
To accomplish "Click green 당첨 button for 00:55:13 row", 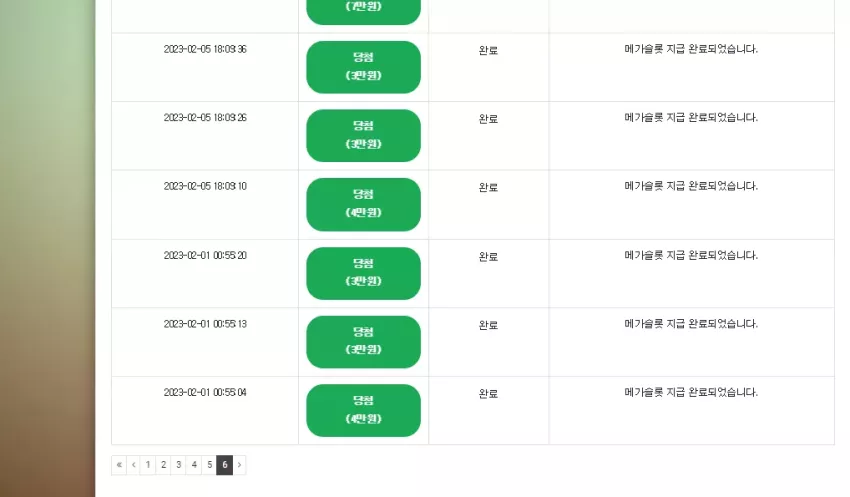I will [363, 342].
